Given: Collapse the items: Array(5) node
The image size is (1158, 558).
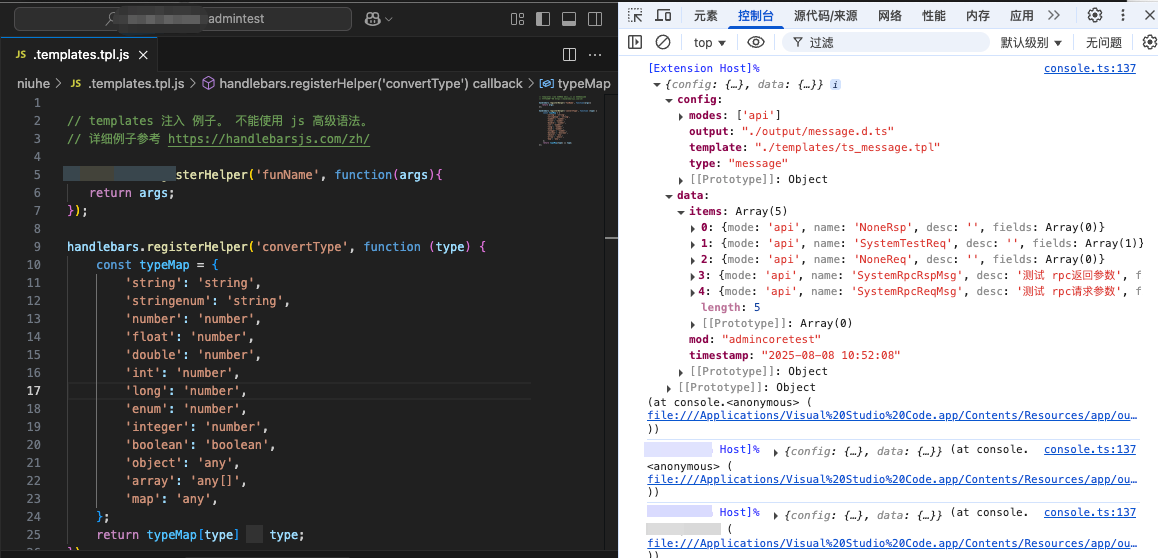Looking at the screenshot, I should click(681, 212).
